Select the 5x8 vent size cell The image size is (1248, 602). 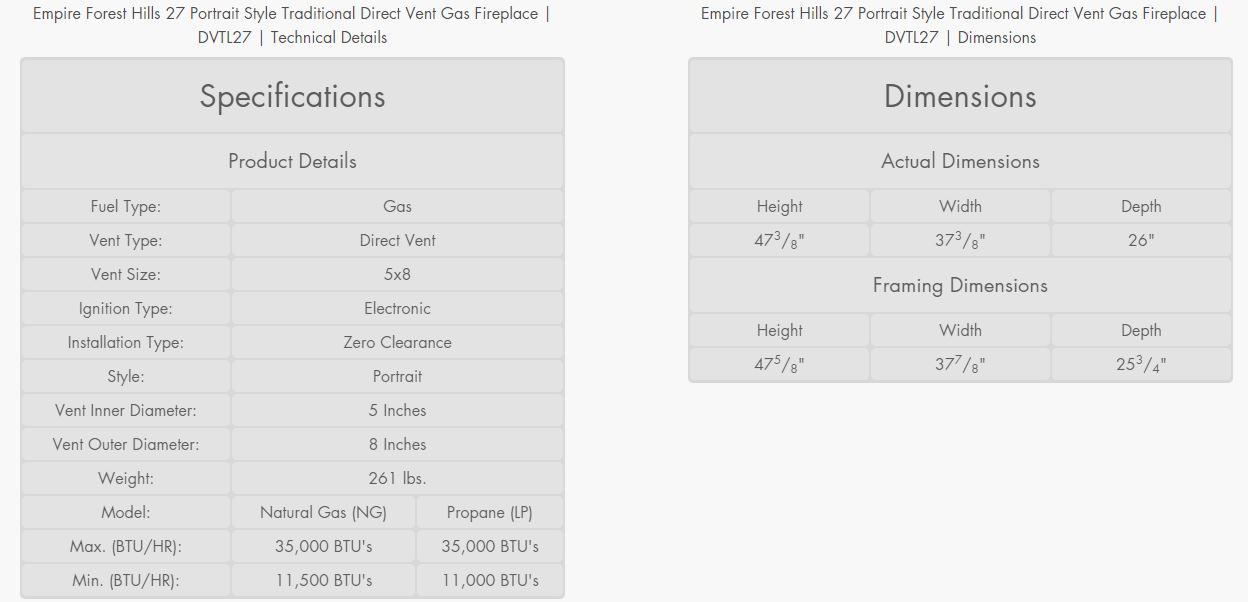tap(397, 274)
